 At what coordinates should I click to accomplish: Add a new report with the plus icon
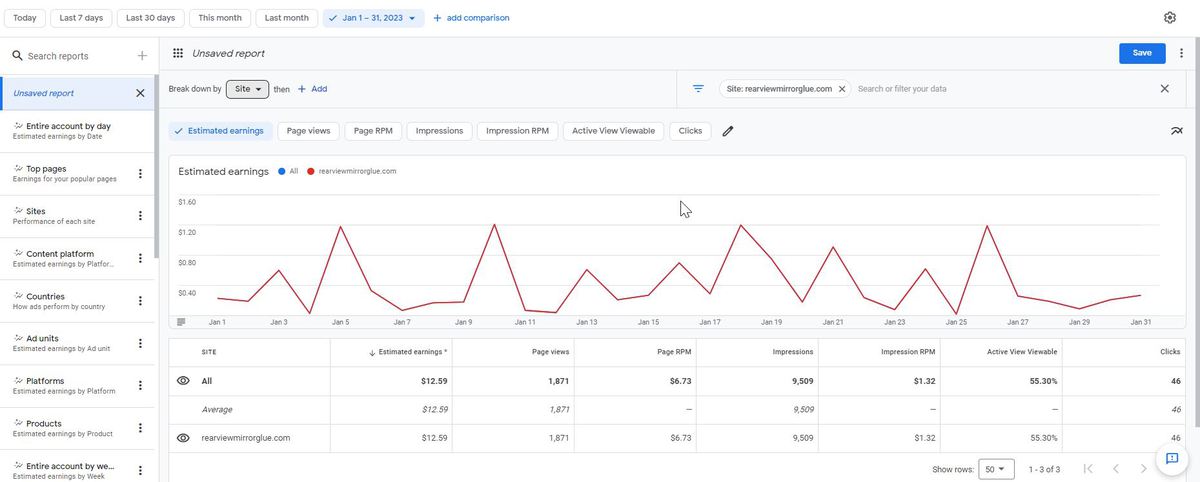pos(142,56)
